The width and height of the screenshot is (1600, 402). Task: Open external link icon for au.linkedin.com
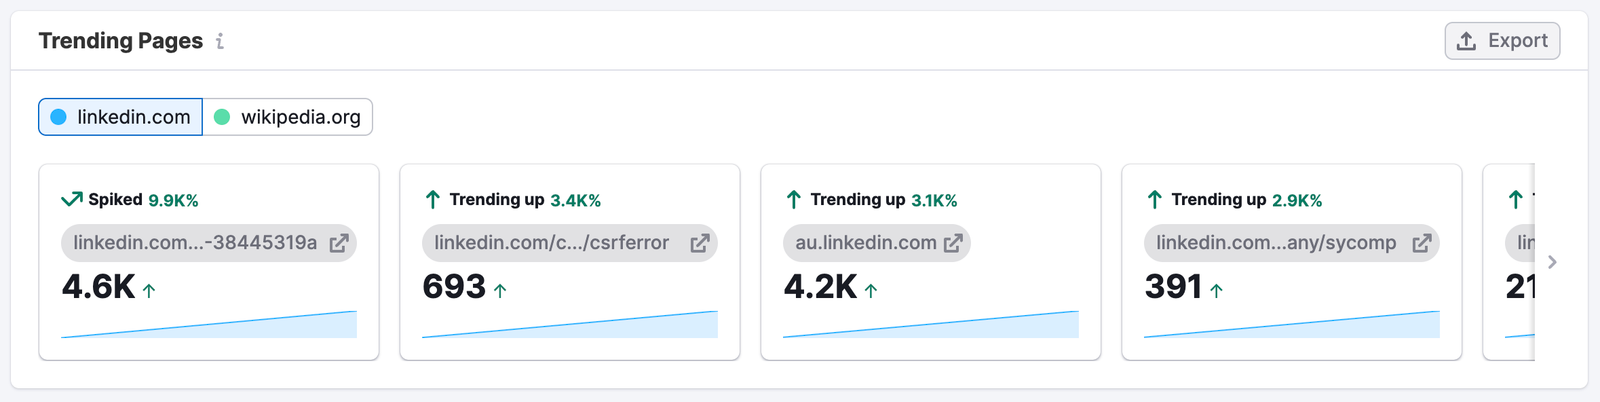(x=953, y=243)
